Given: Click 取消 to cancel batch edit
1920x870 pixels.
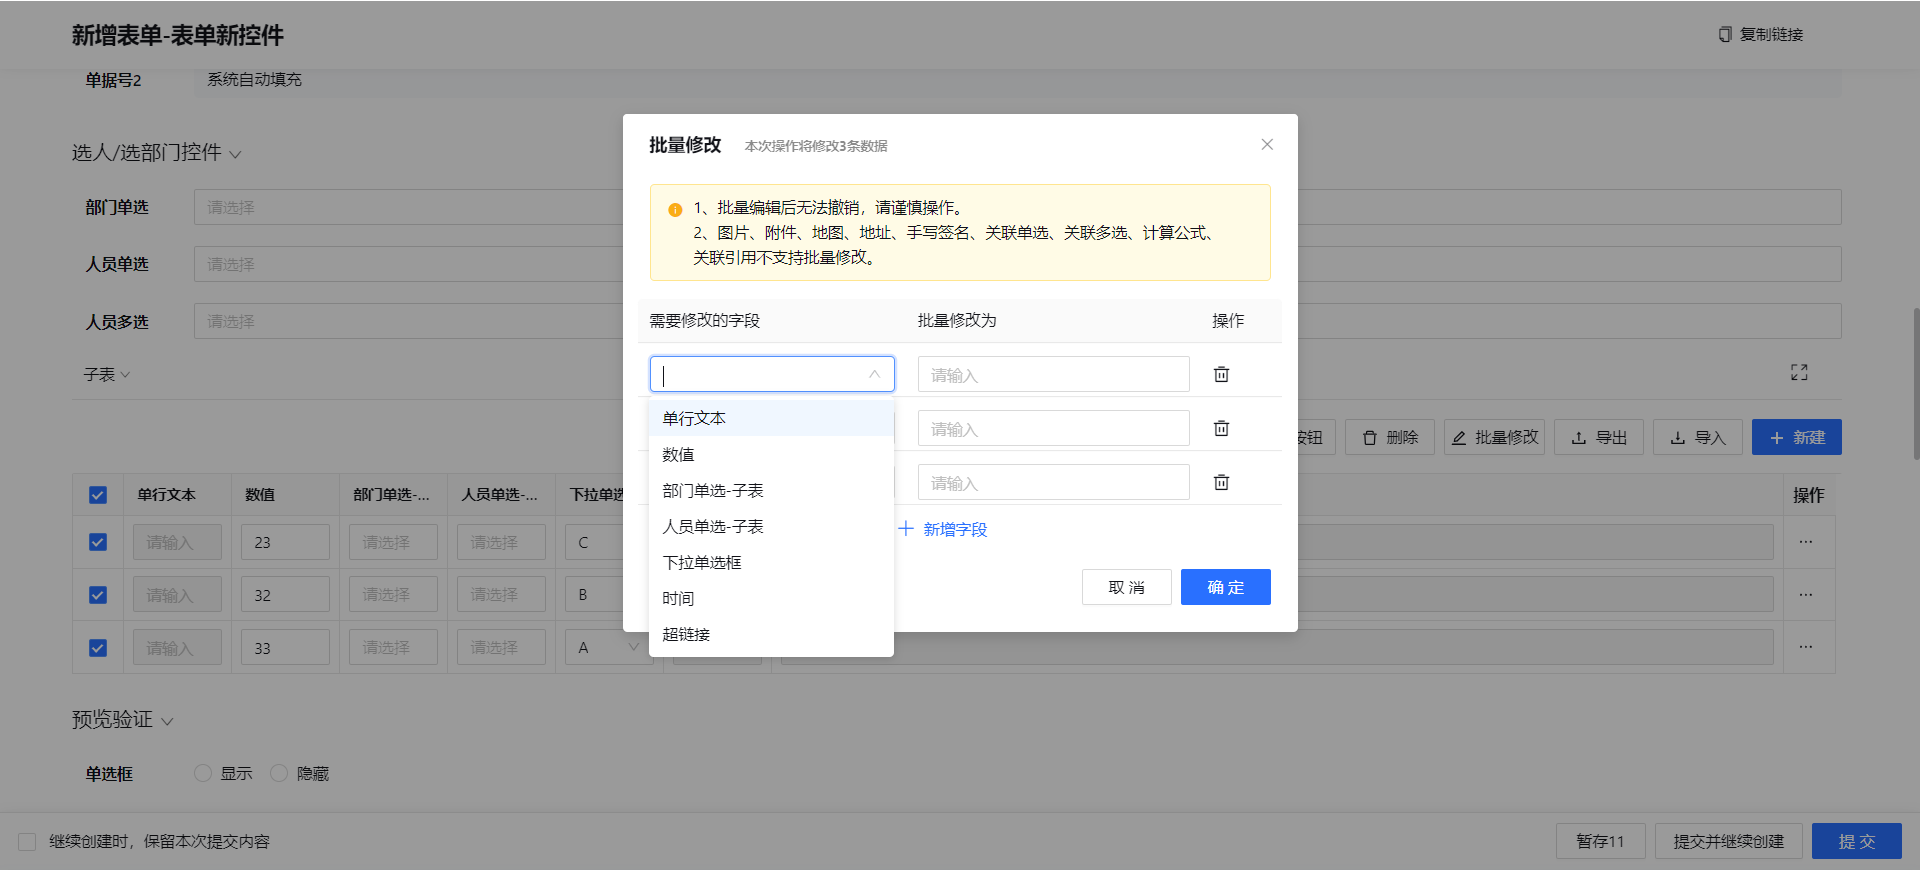Looking at the screenshot, I should click(1127, 587).
